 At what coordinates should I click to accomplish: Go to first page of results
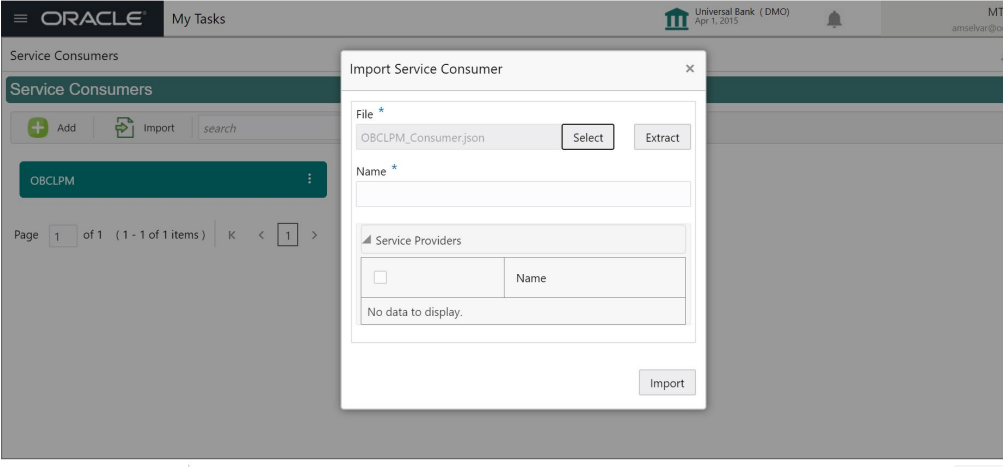232,235
